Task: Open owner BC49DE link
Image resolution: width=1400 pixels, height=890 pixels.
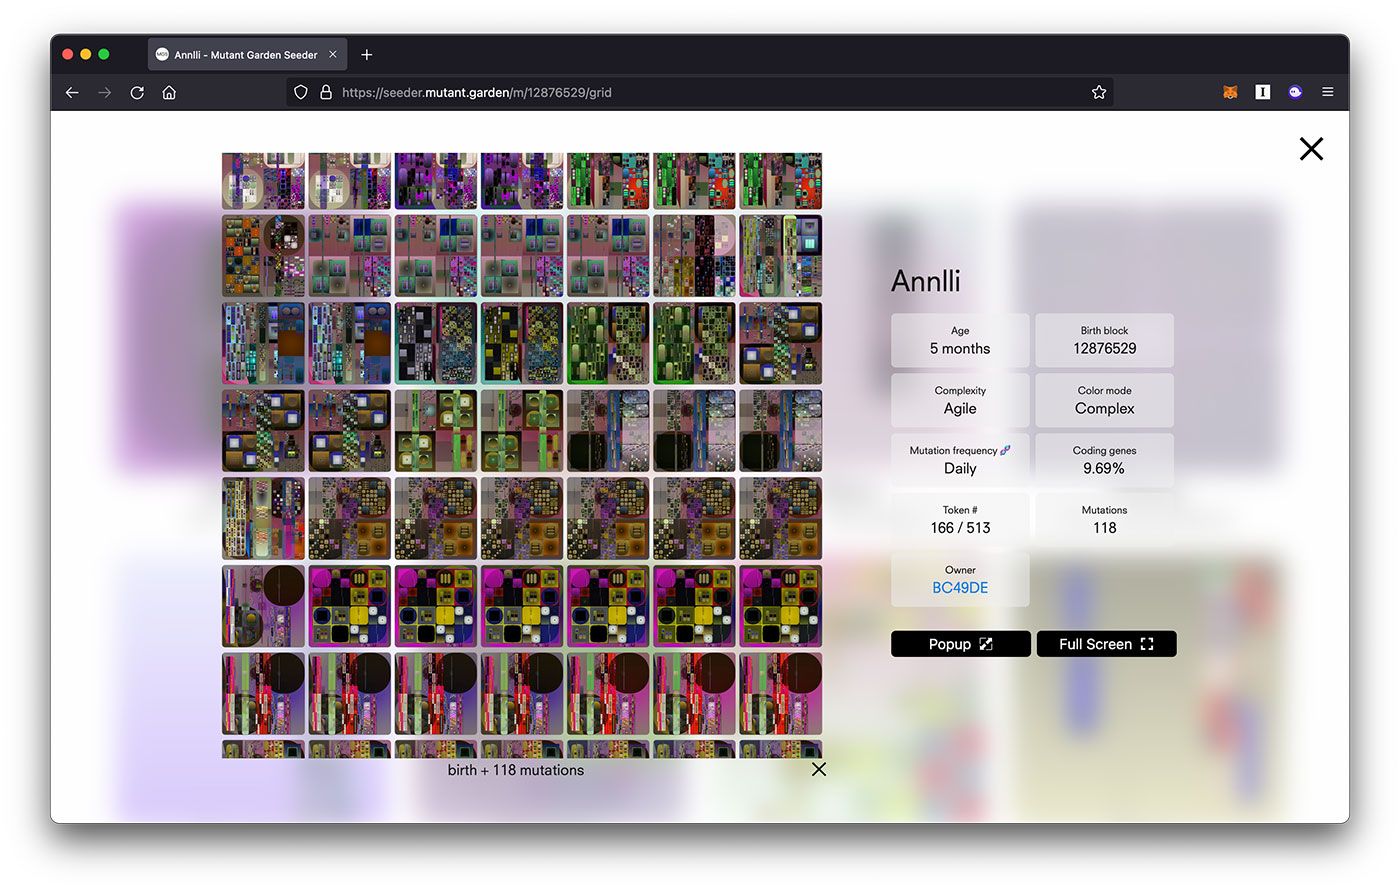Action: point(960,588)
